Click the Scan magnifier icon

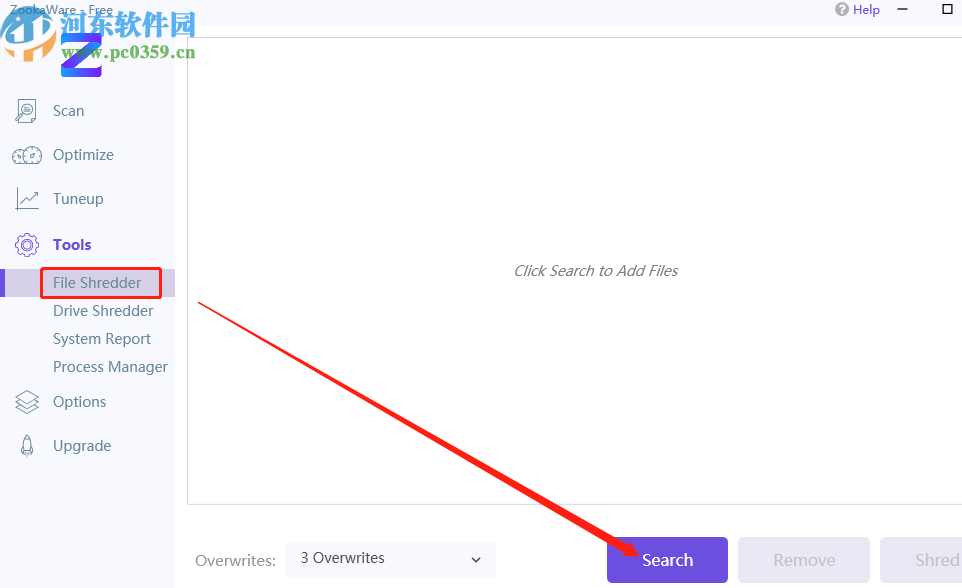(x=26, y=111)
